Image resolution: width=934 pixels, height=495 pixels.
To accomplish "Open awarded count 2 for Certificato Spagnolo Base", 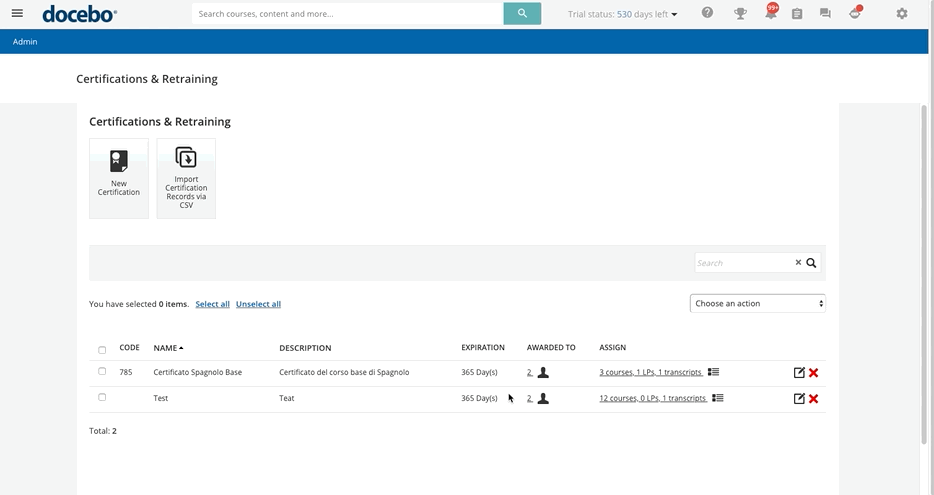I will coord(530,372).
